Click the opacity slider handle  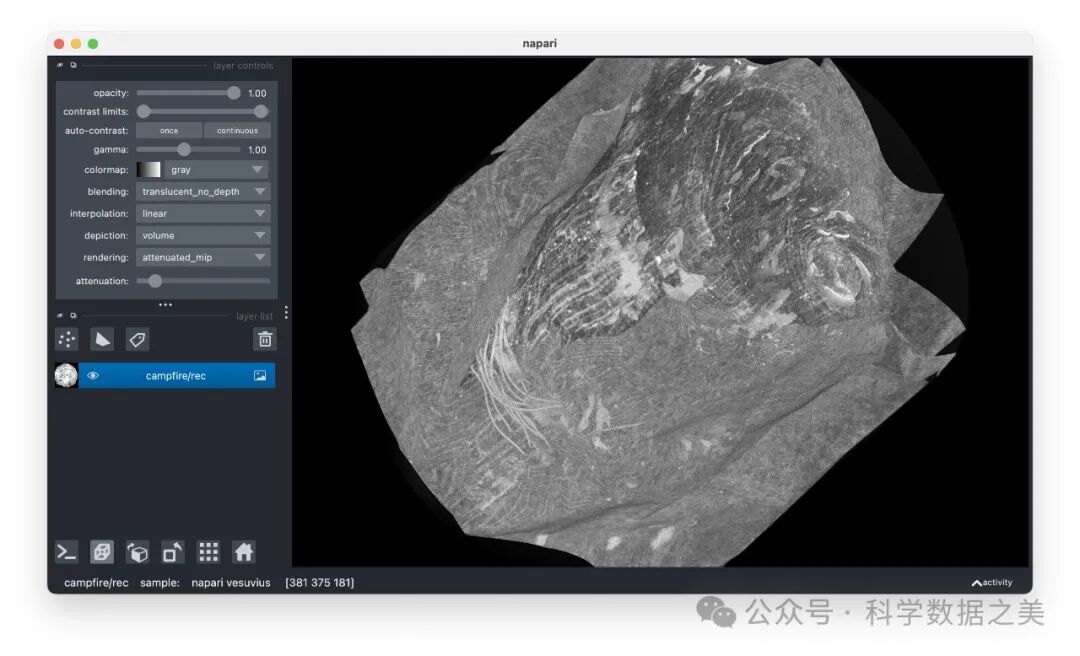[x=234, y=93]
